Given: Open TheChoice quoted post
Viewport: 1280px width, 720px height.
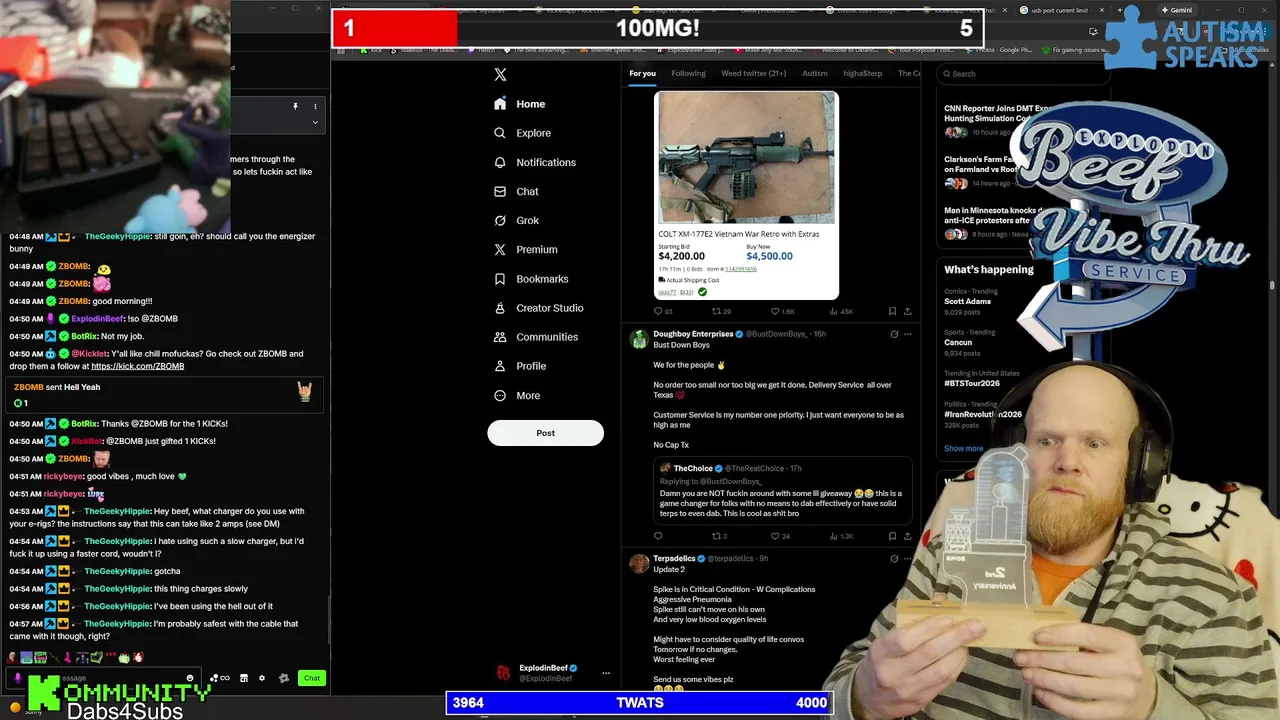Looking at the screenshot, I should tap(783, 491).
